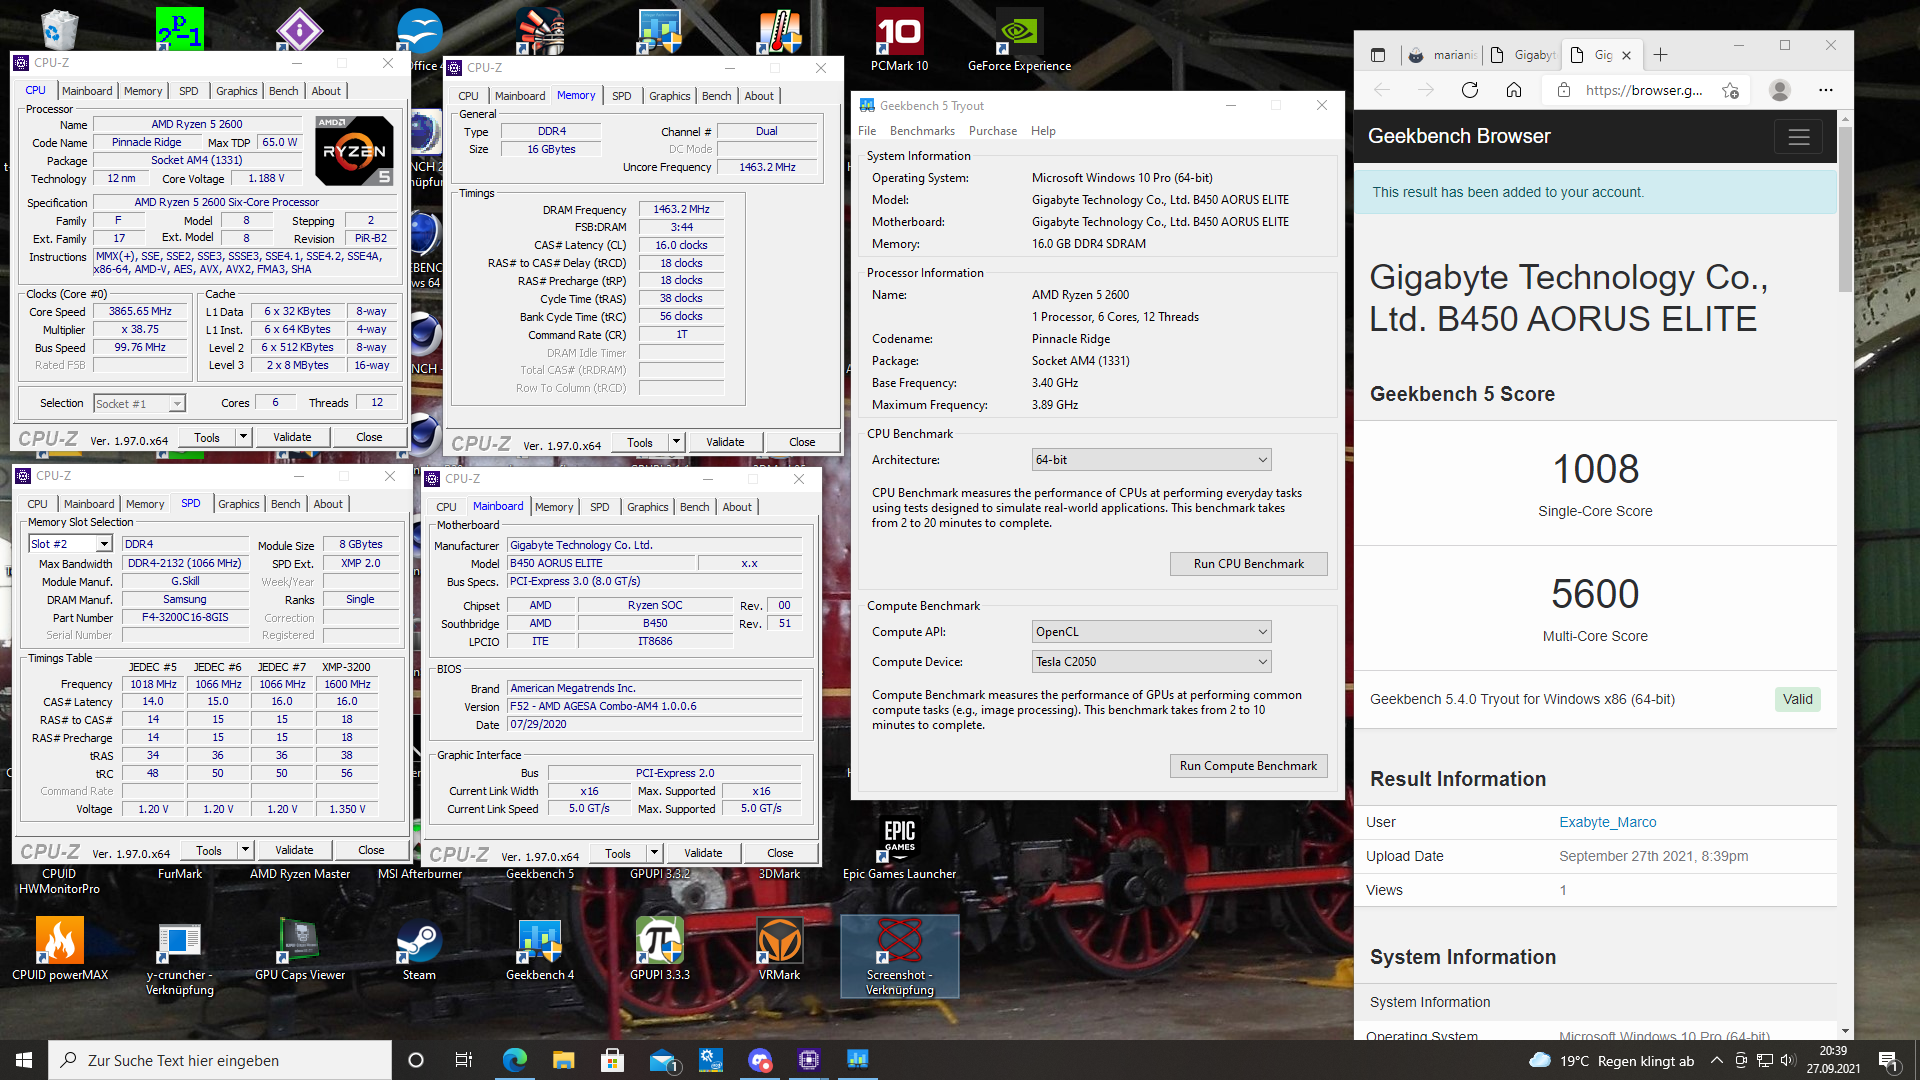Expand Tools arrow in CPU-Z Mainboard window
Screen dimensions: 1920x1080
(x=653, y=853)
